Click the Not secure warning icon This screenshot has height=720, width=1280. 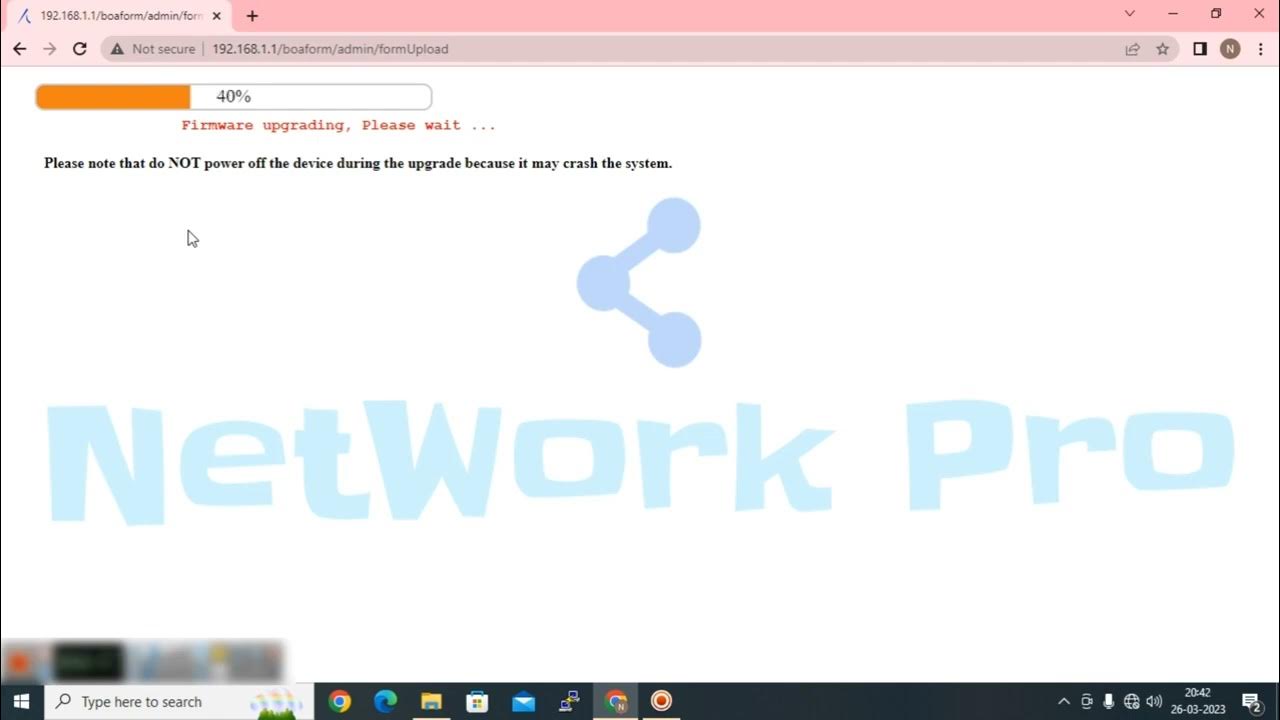117,49
